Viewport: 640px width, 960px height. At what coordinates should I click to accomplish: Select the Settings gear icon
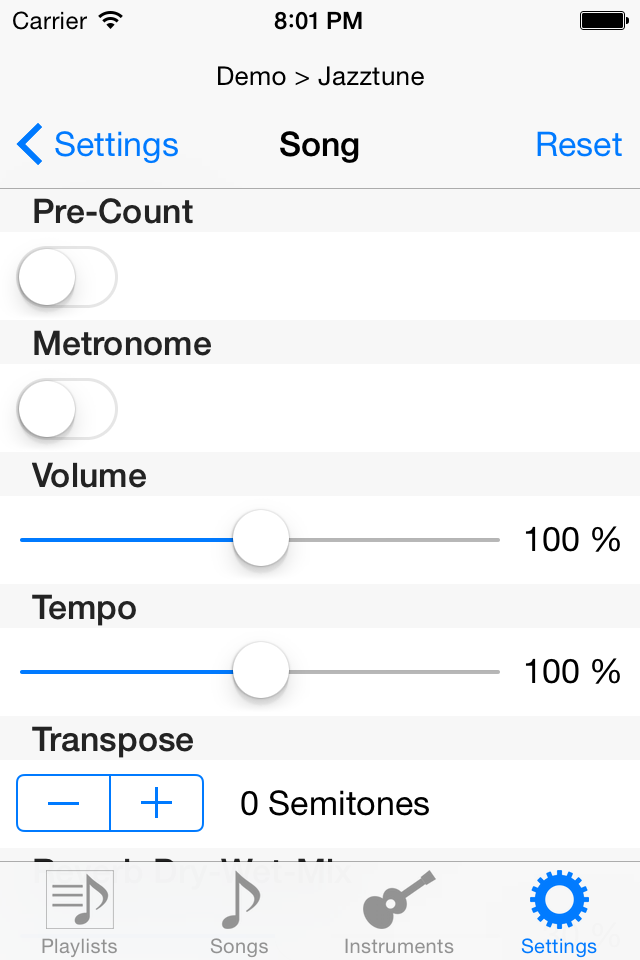tap(559, 899)
